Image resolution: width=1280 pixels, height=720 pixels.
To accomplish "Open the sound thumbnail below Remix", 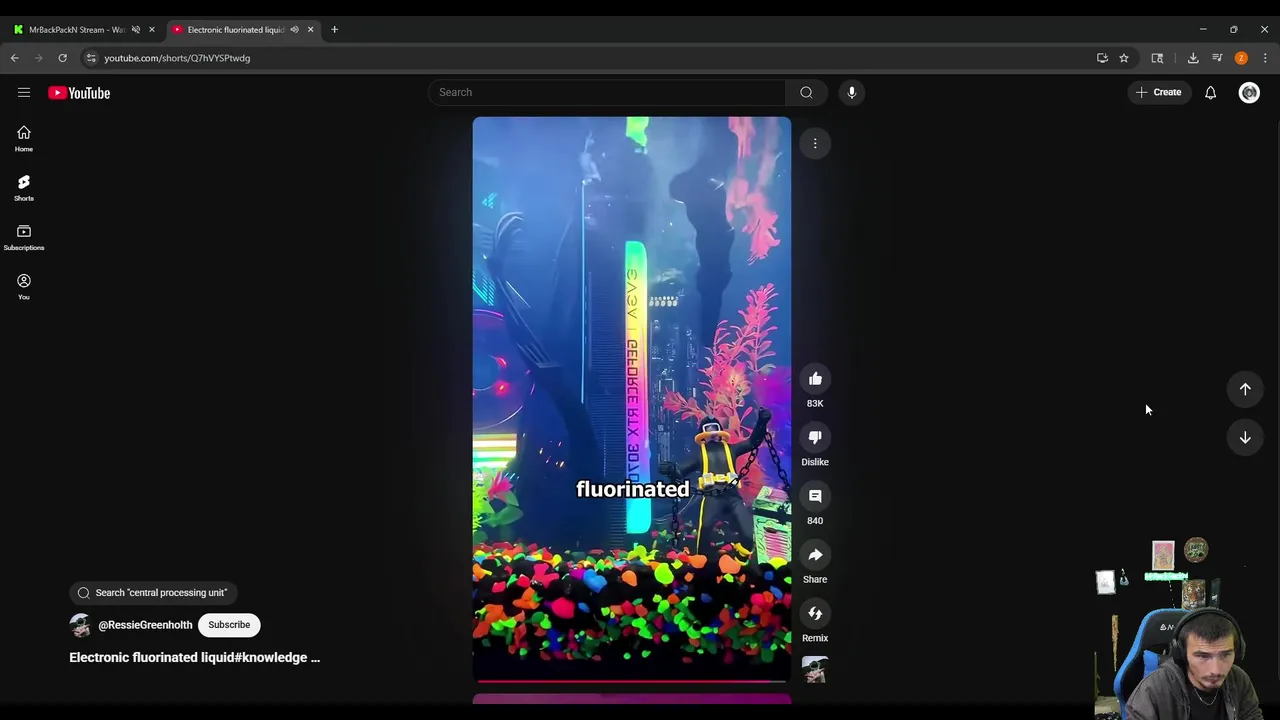I will [x=815, y=670].
